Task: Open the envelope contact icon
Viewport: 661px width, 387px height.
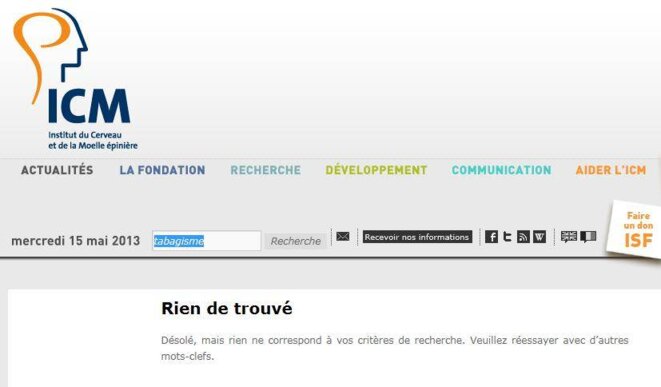Action: [343, 236]
